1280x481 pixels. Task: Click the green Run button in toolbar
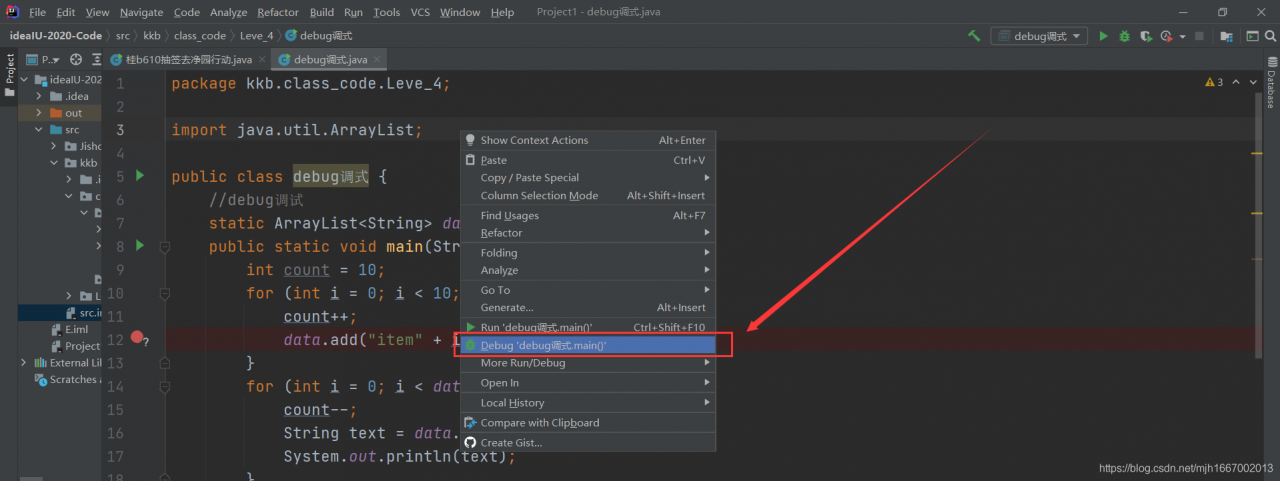pos(1104,36)
